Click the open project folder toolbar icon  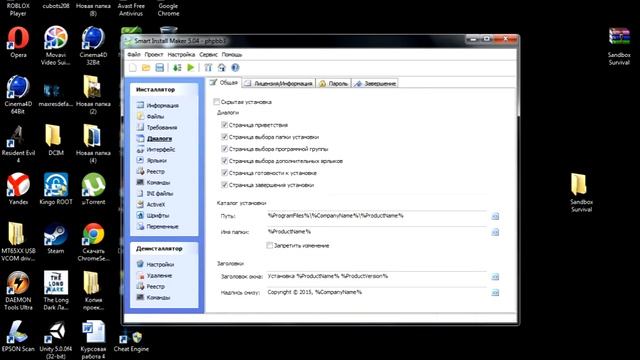146,68
